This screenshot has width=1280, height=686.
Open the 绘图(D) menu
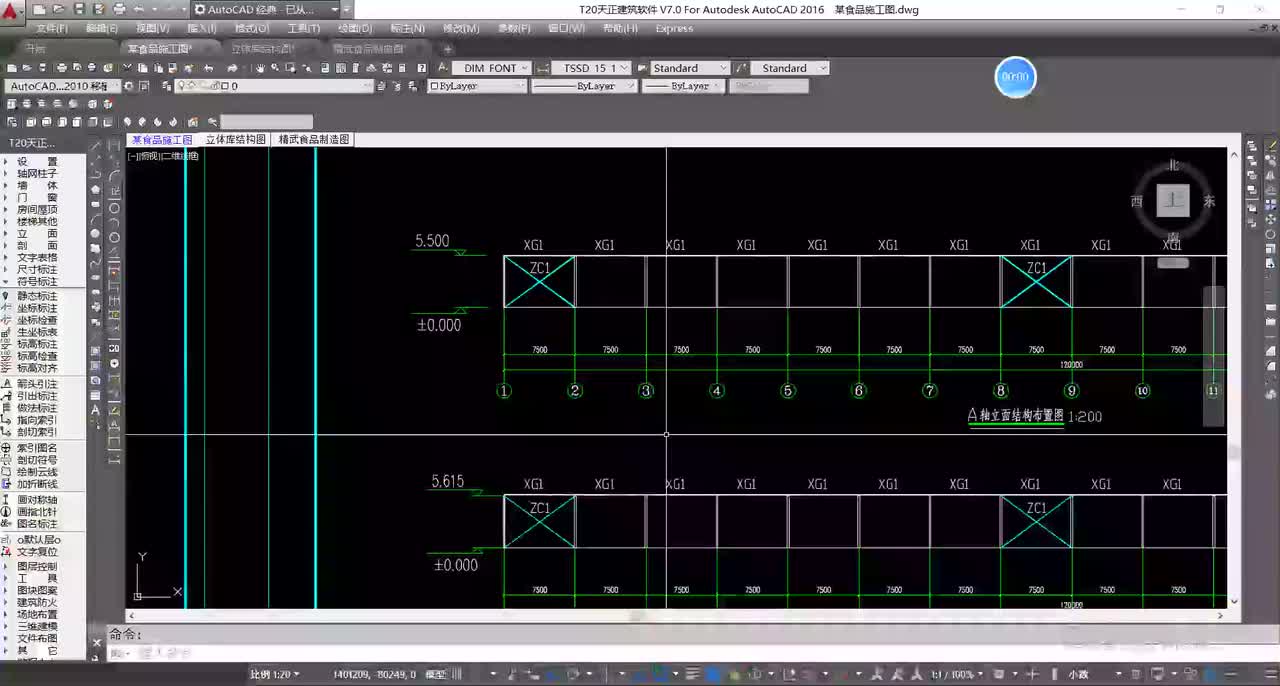click(355, 28)
